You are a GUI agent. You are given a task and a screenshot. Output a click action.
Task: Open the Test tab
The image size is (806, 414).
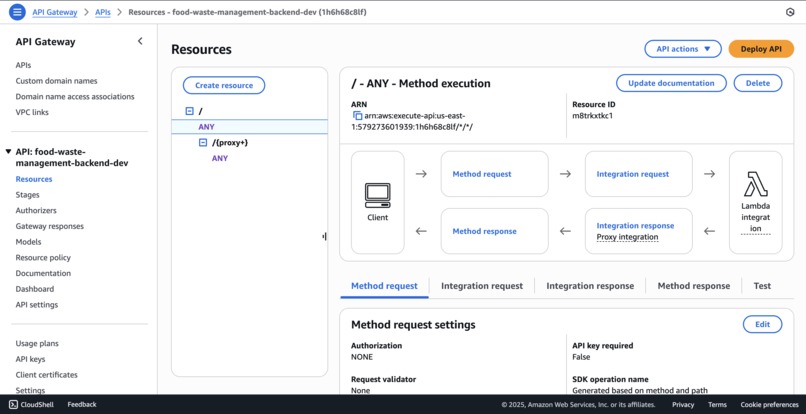click(762, 286)
